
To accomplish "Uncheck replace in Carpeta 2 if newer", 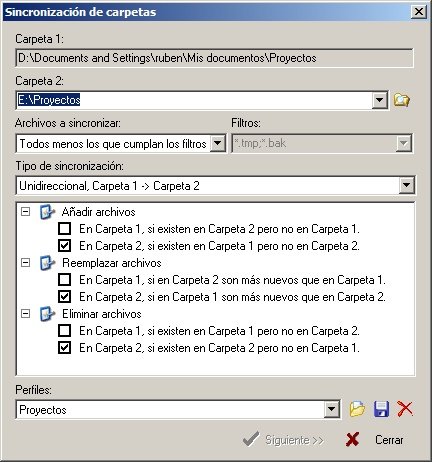I will pyautogui.click(x=64, y=296).
